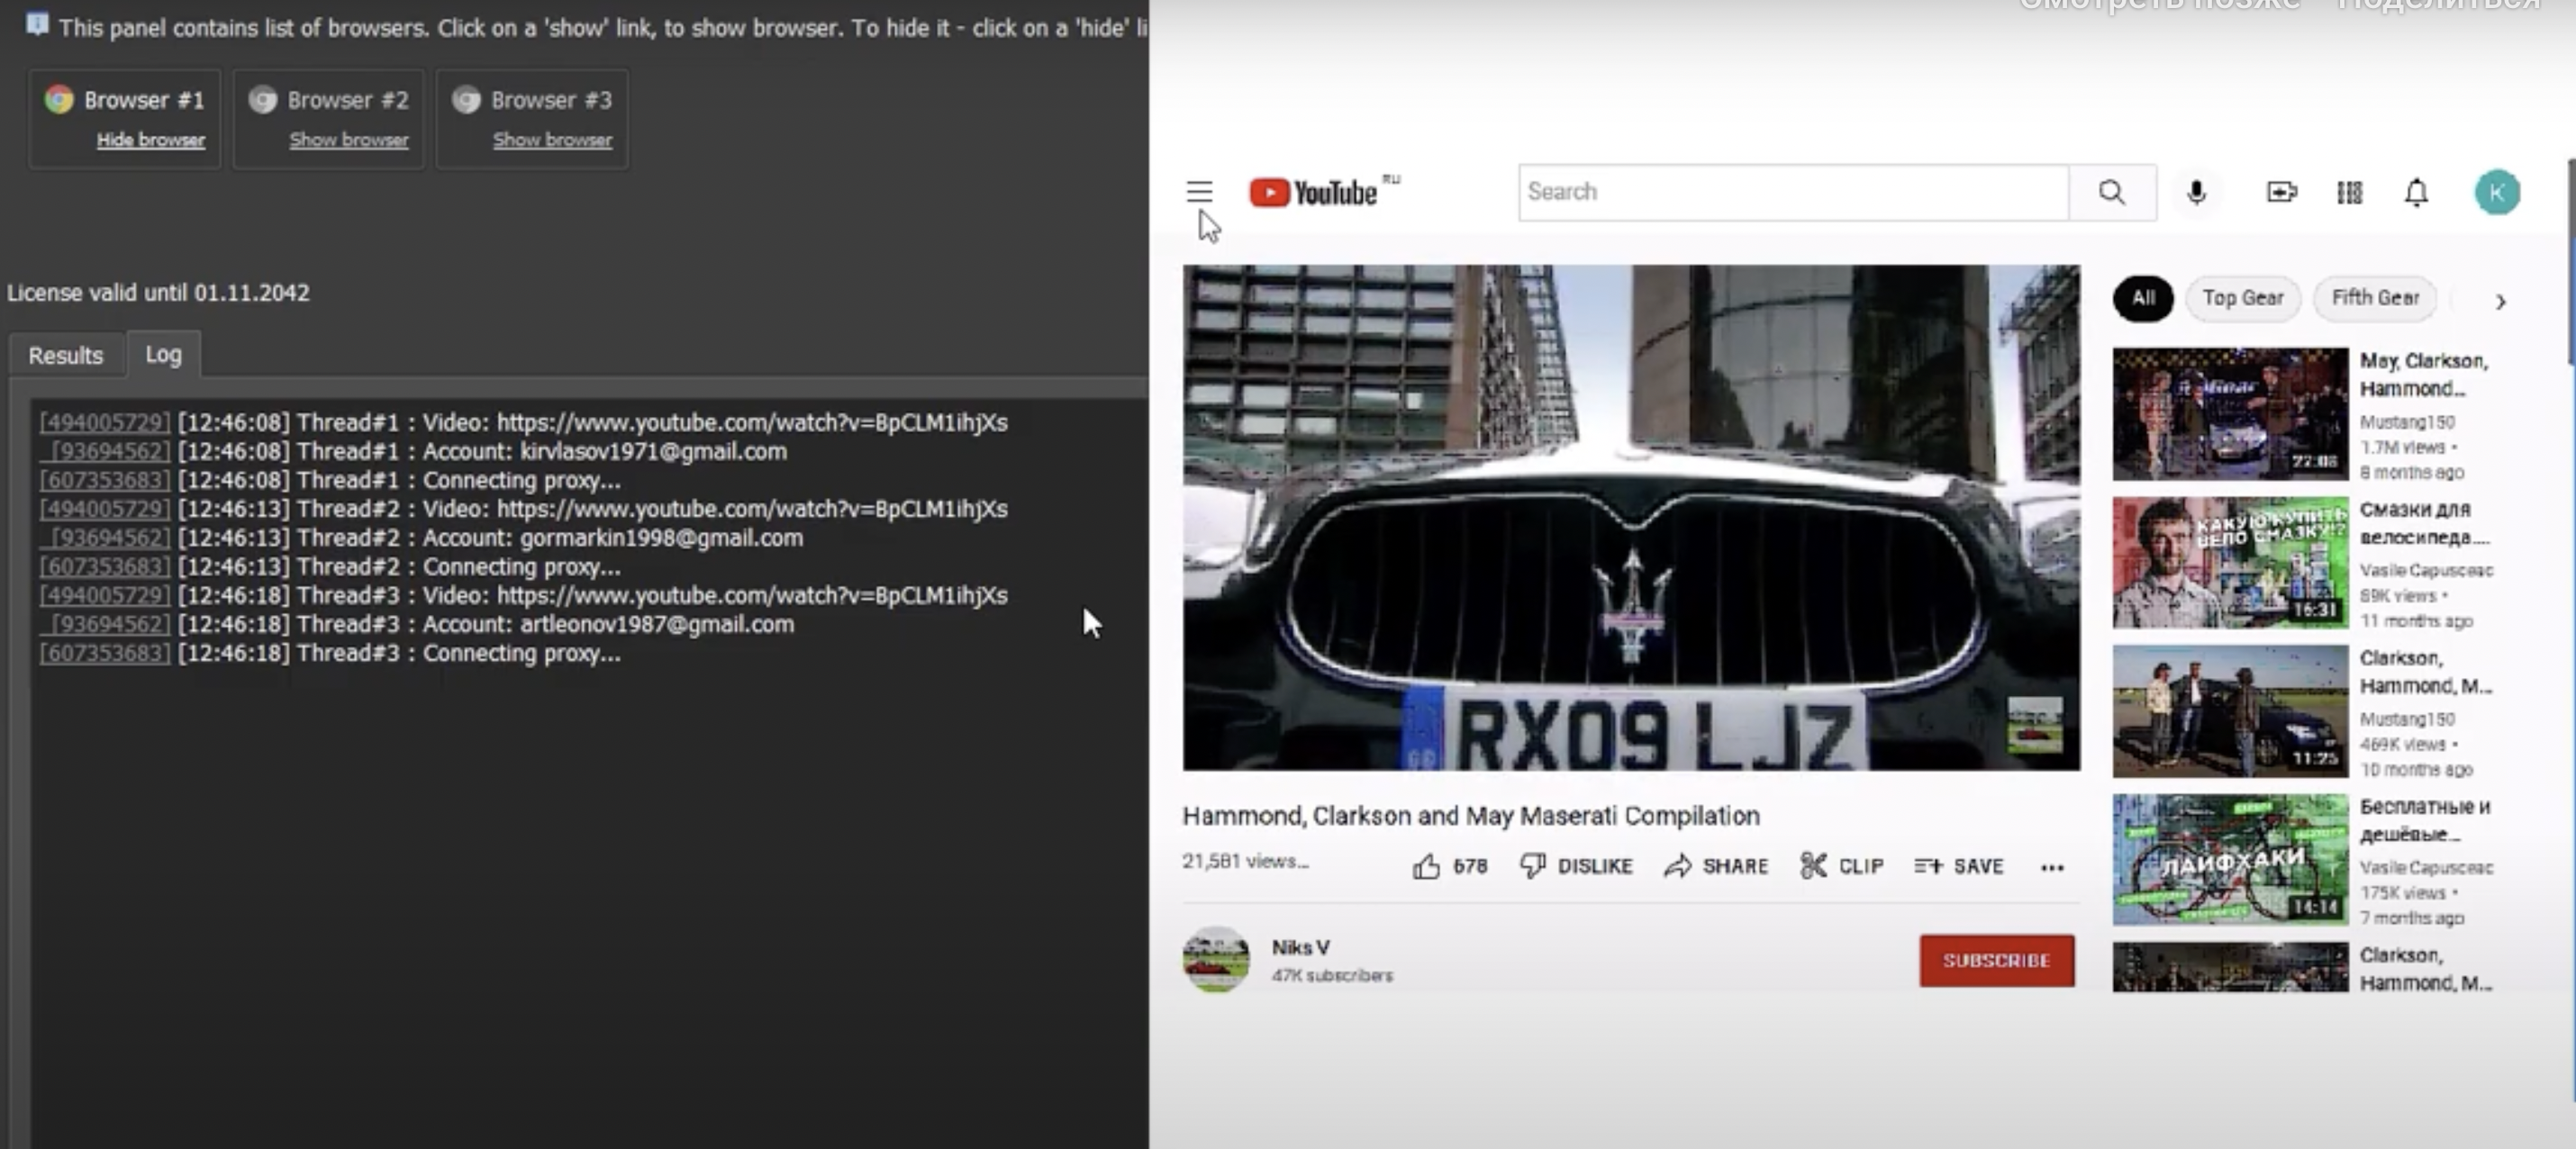Open the Clarkson, Hammond 11:25 video thumbnail
The image size is (2576, 1149).
[2230, 711]
